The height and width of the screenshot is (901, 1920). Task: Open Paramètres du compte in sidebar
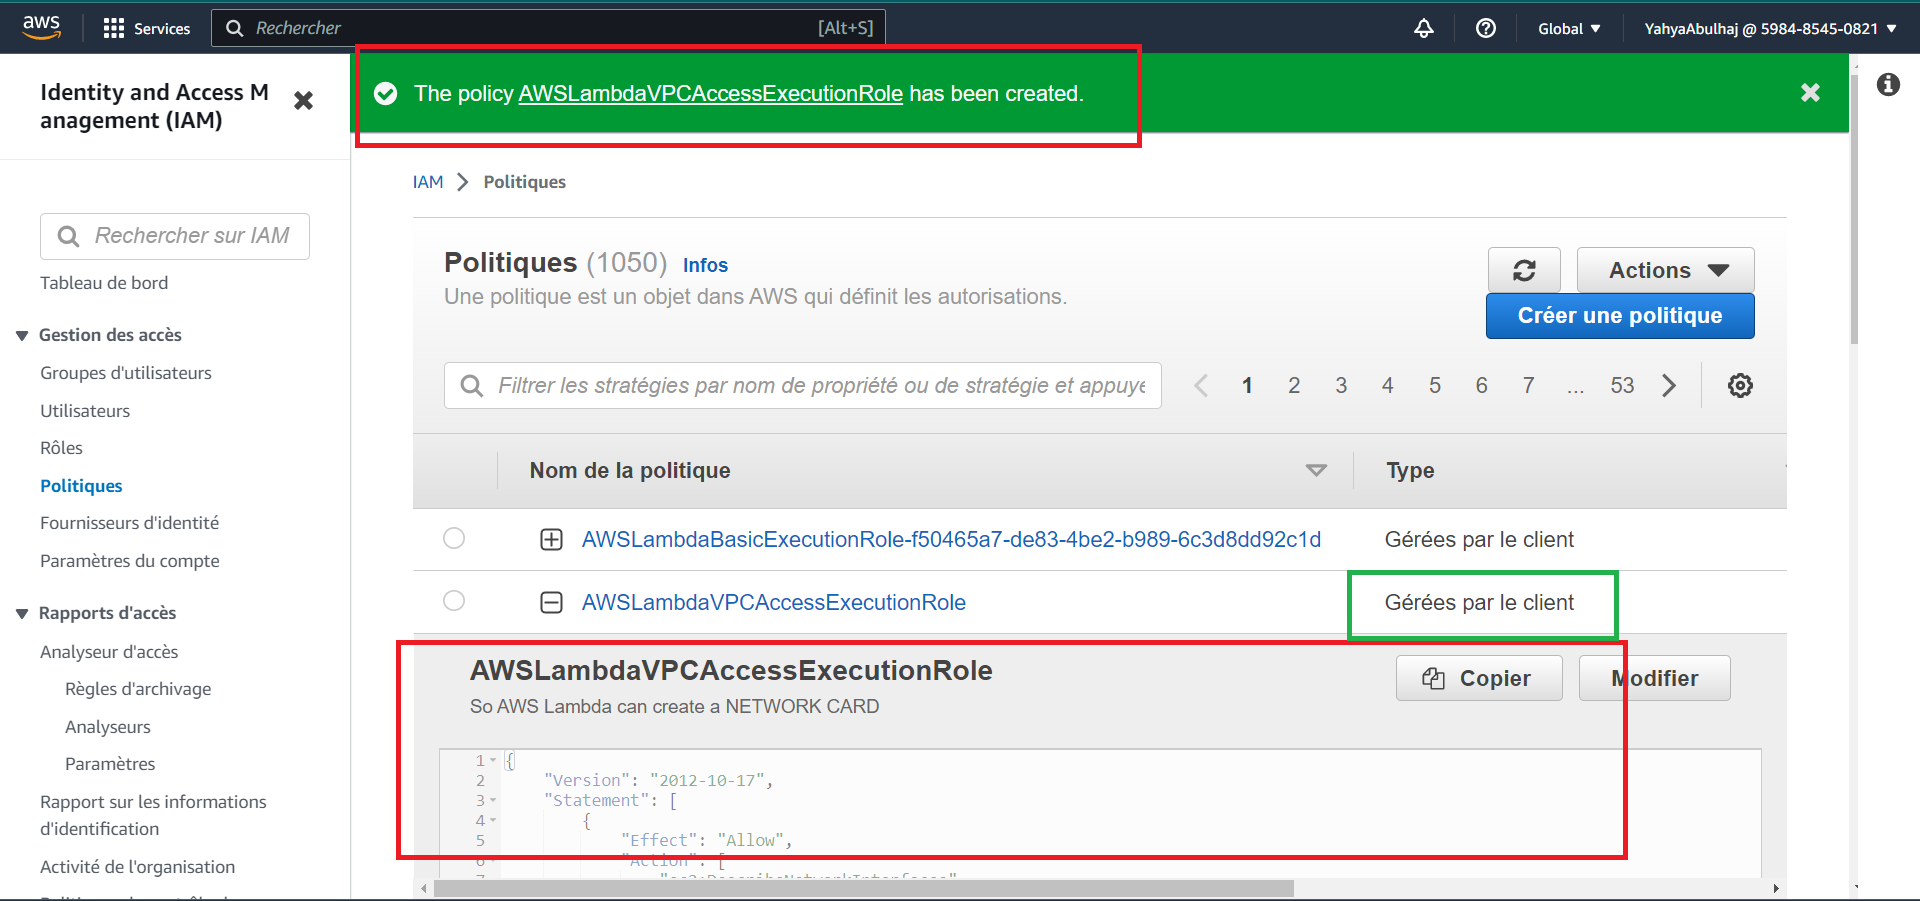pos(129,561)
